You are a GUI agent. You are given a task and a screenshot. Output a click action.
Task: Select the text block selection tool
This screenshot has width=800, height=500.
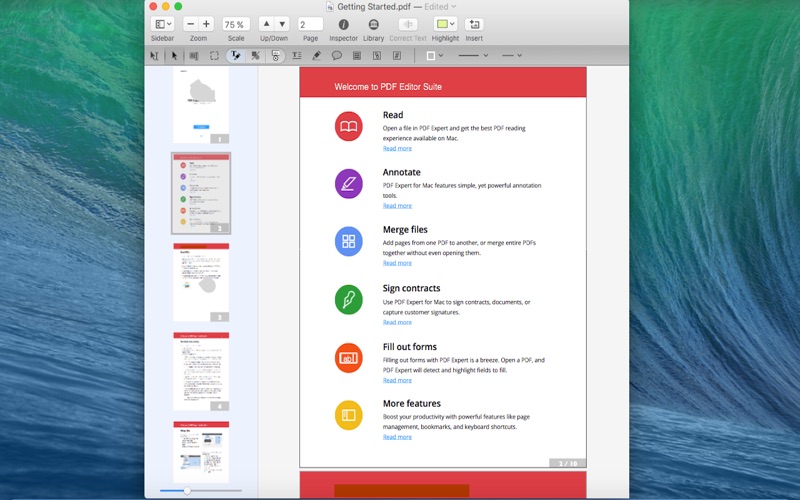(x=194, y=56)
